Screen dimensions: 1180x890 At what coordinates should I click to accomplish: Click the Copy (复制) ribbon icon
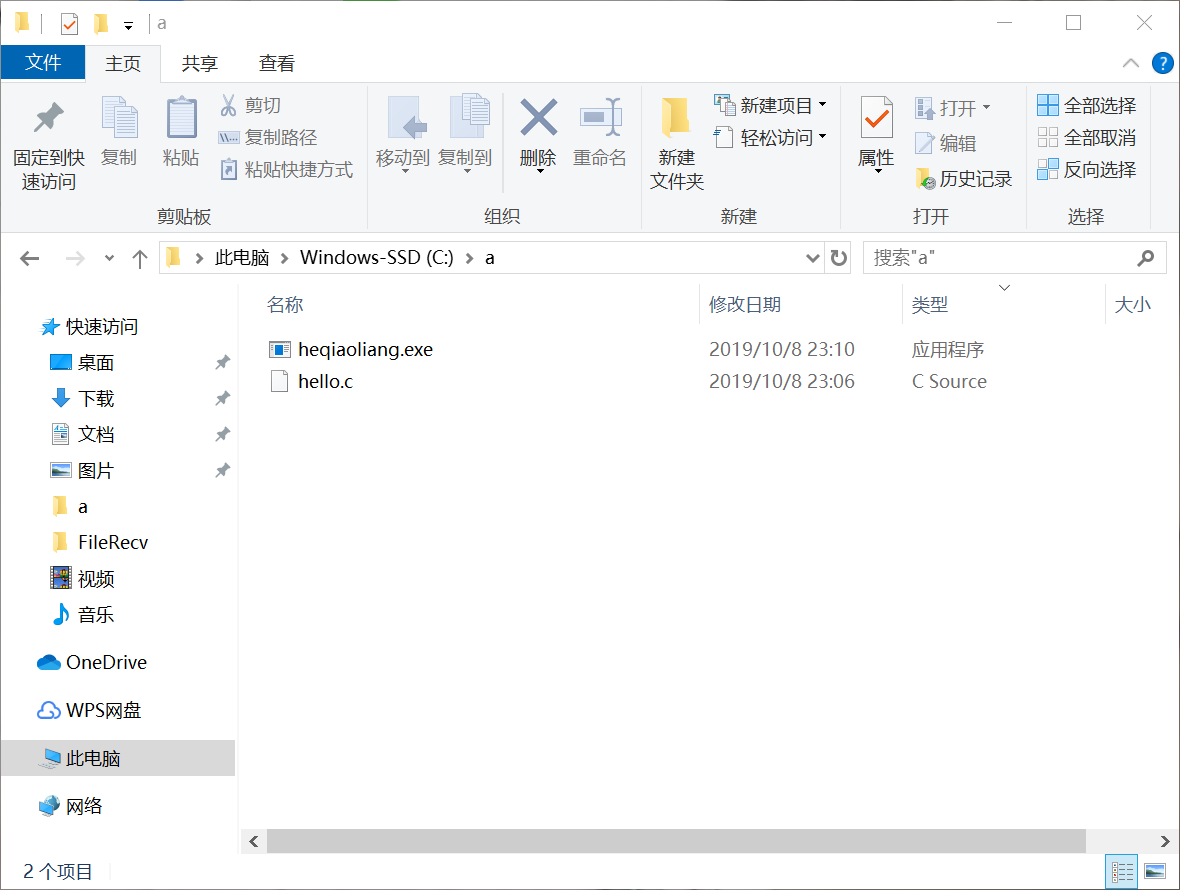pyautogui.click(x=119, y=118)
